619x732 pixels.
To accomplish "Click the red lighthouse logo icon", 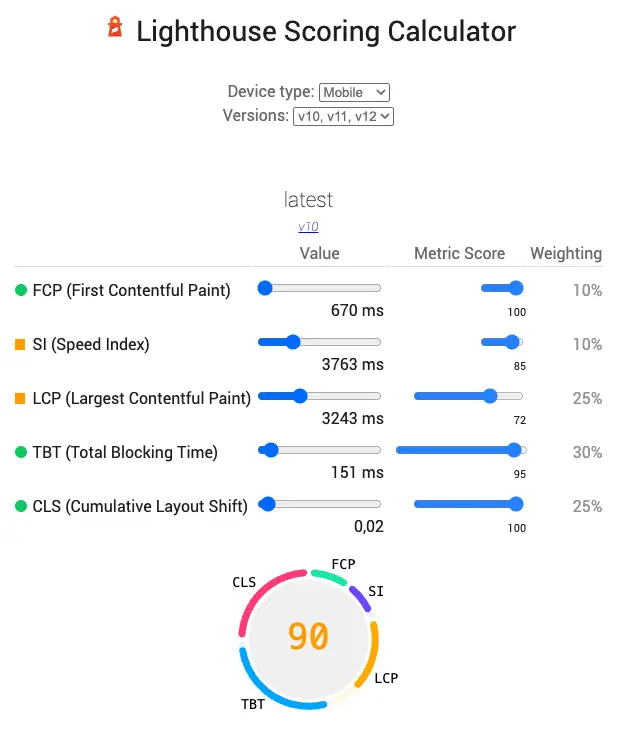I will (115, 27).
